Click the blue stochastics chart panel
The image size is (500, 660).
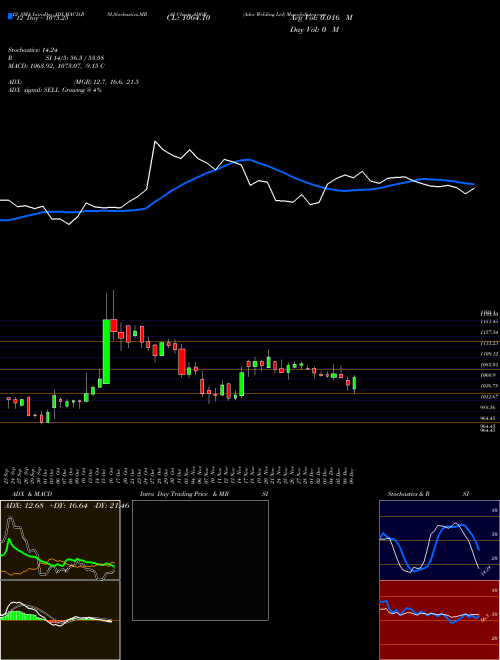tap(439, 540)
